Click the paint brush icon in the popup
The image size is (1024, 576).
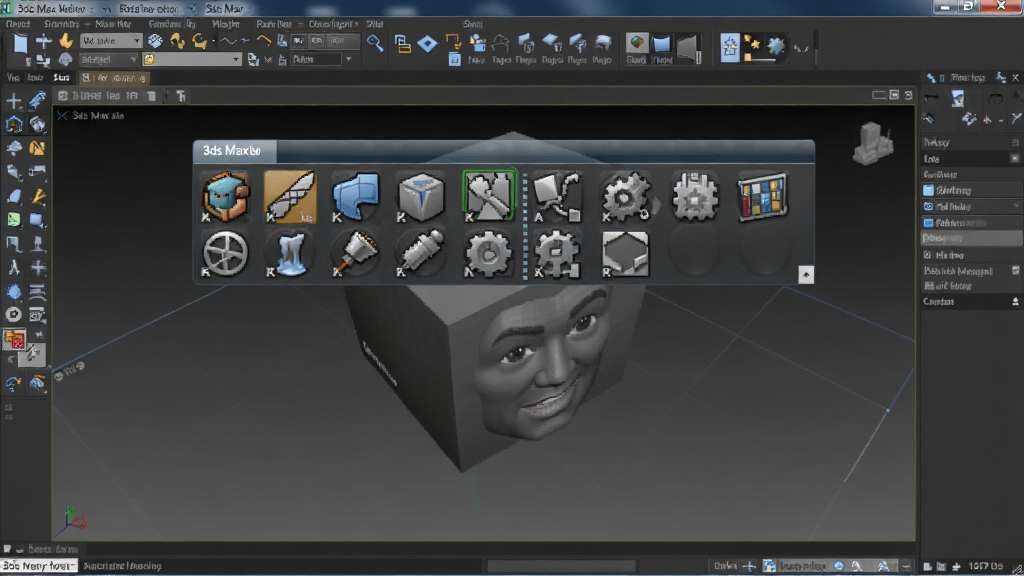pos(356,253)
